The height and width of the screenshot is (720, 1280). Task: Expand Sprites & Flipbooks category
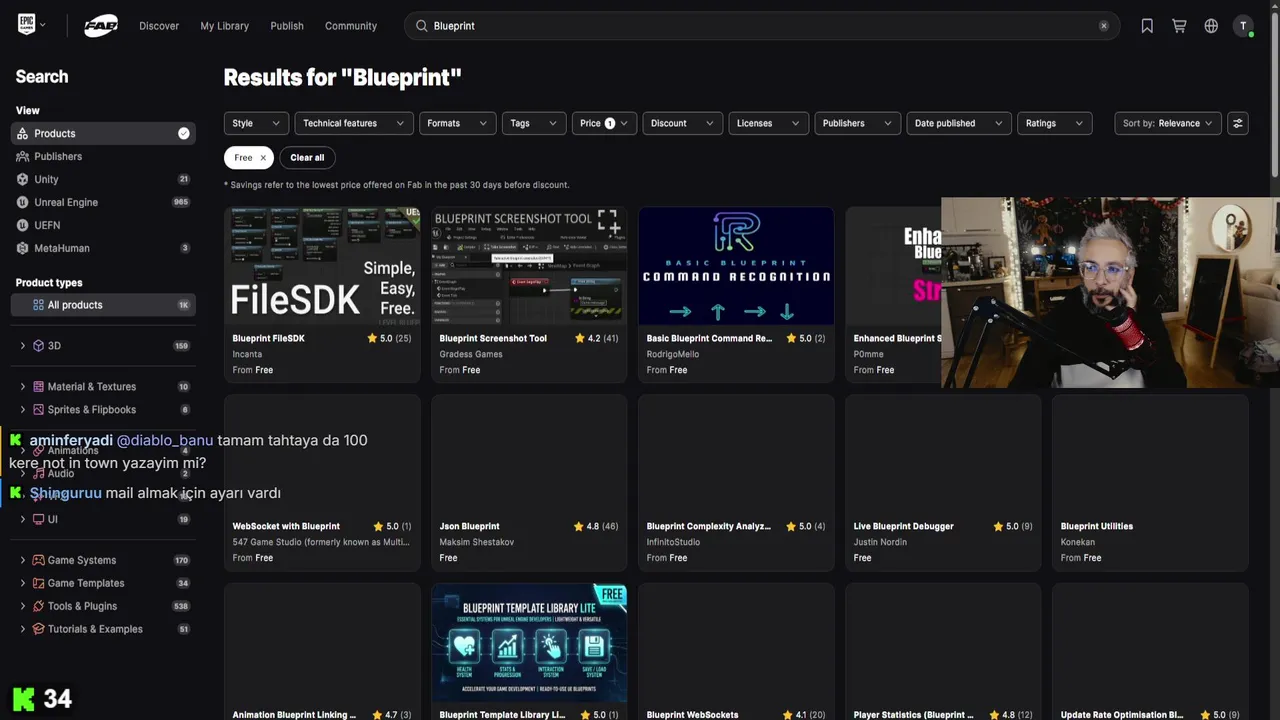pyautogui.click(x=23, y=410)
